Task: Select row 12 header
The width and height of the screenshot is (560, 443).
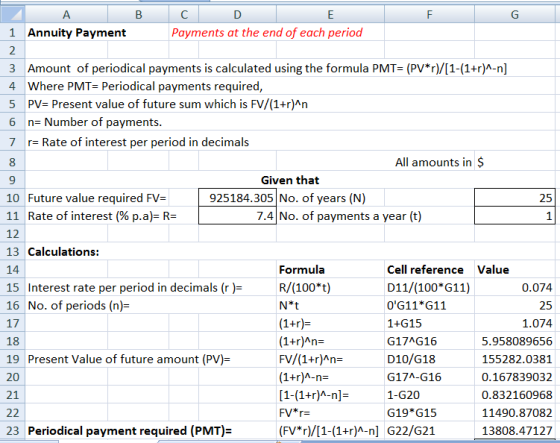Action: 12,234
